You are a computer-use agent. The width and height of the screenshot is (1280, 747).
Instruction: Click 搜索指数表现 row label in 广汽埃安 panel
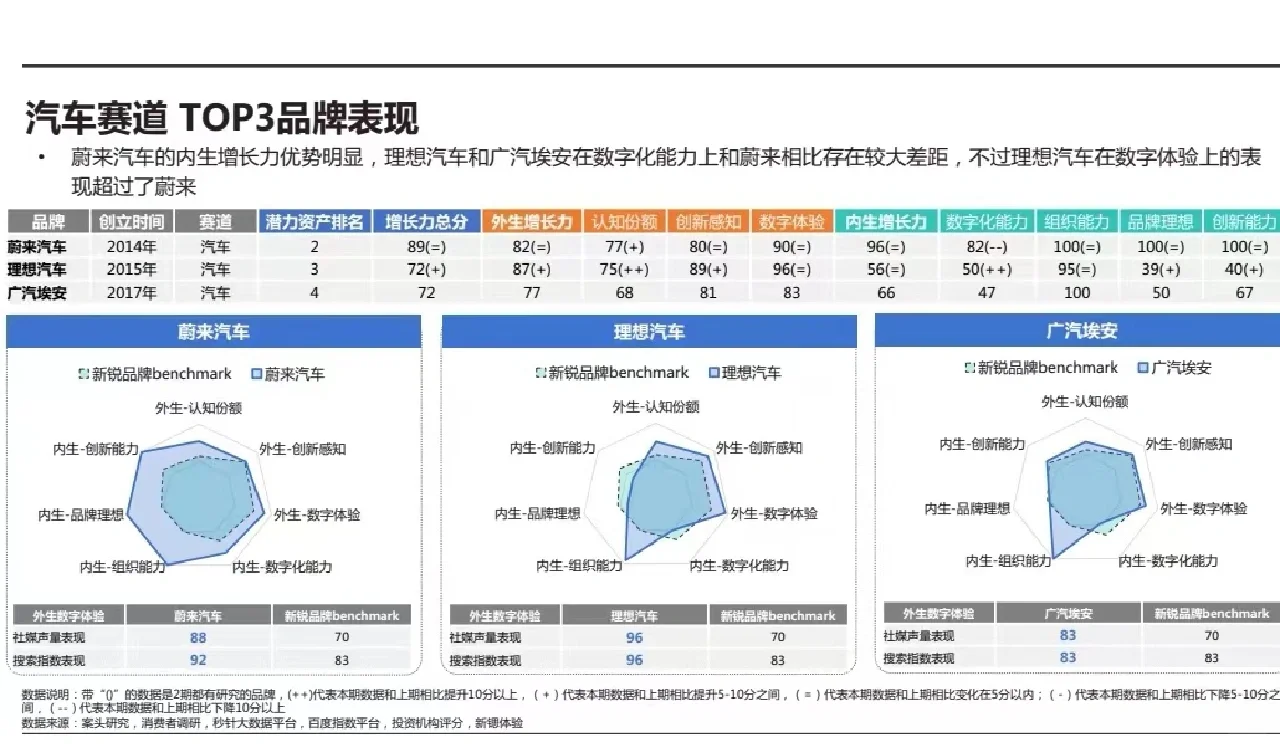coord(918,658)
